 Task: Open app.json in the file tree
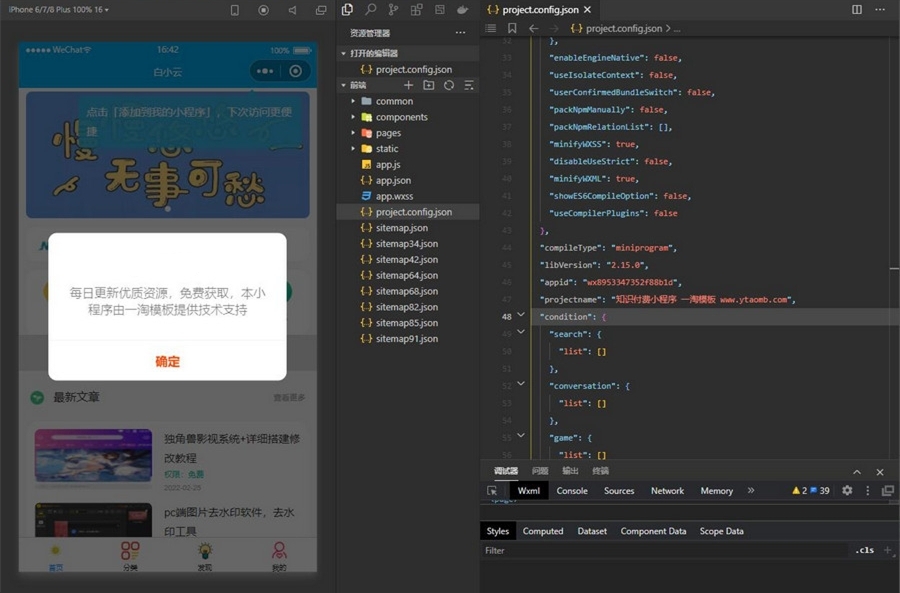click(x=393, y=180)
